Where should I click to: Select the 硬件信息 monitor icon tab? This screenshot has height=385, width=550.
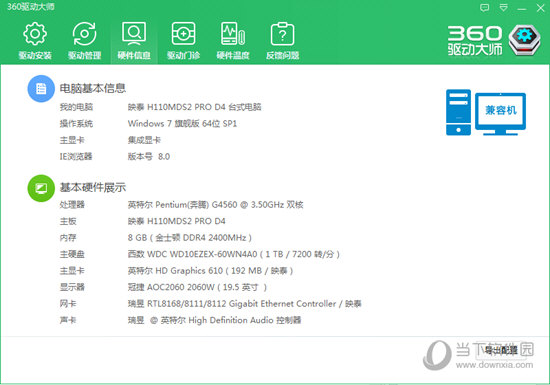(x=134, y=40)
